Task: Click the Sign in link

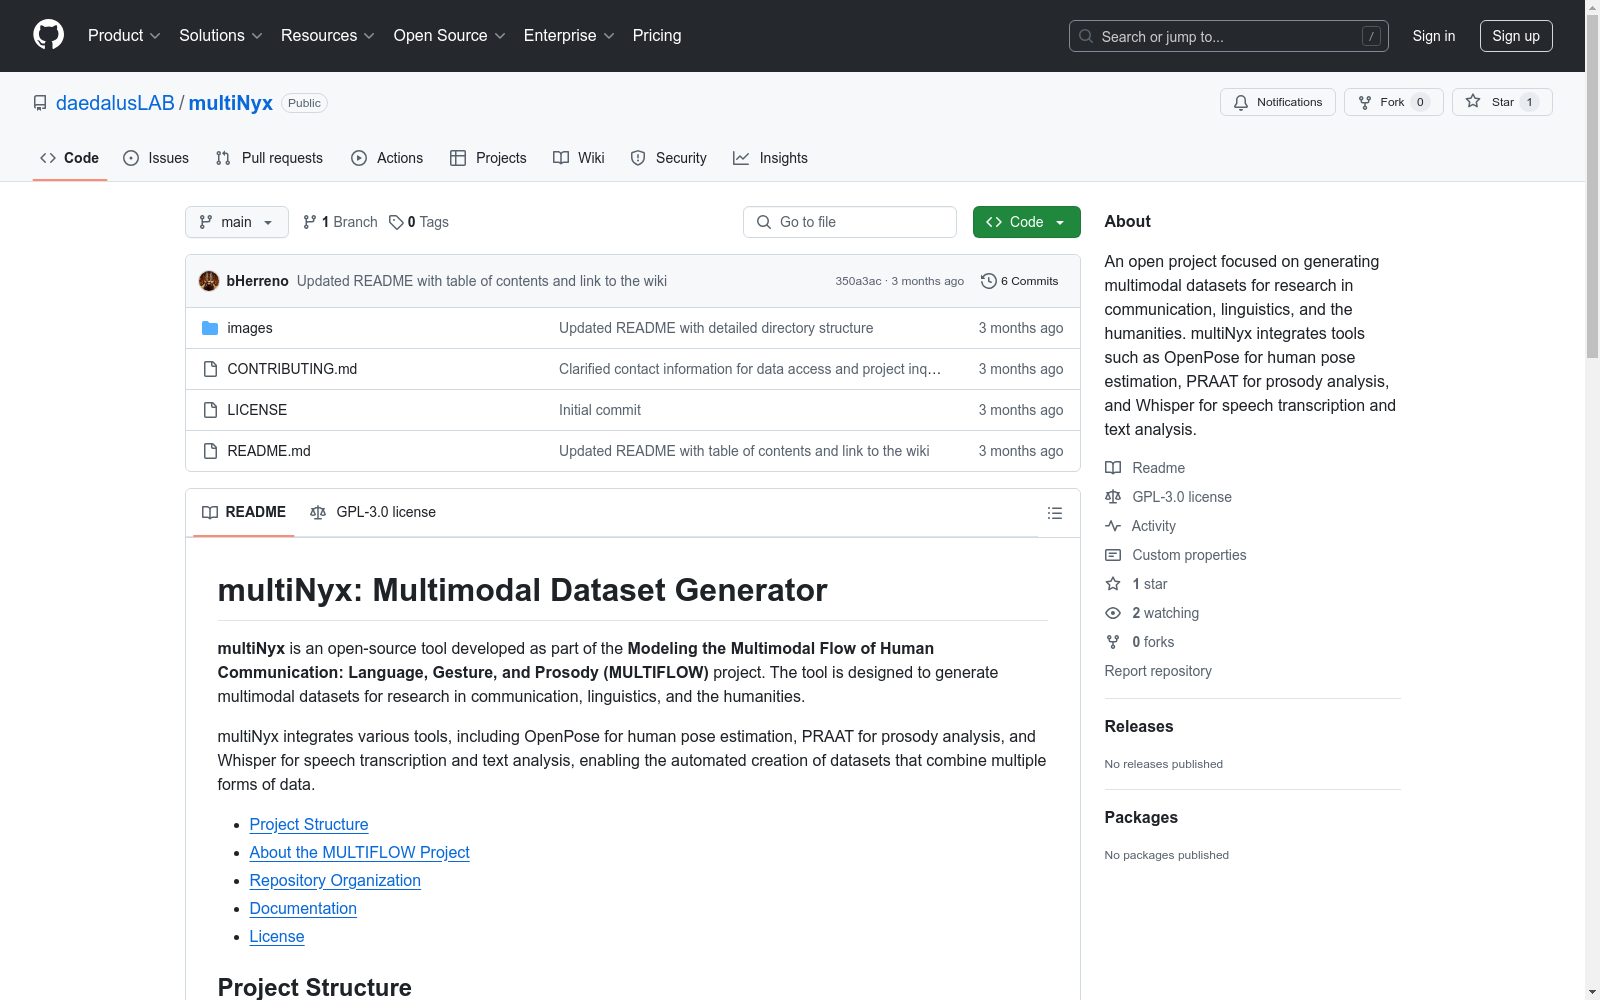Action: pyautogui.click(x=1434, y=36)
